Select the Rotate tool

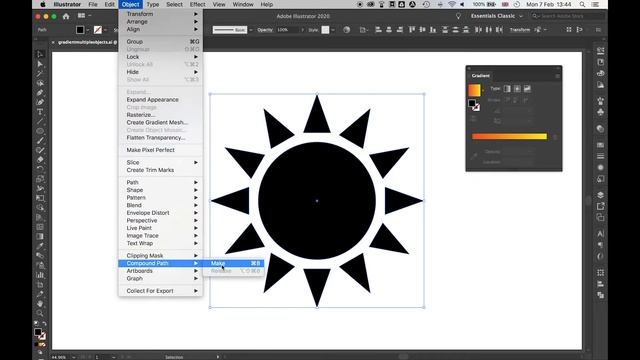pos(40,169)
